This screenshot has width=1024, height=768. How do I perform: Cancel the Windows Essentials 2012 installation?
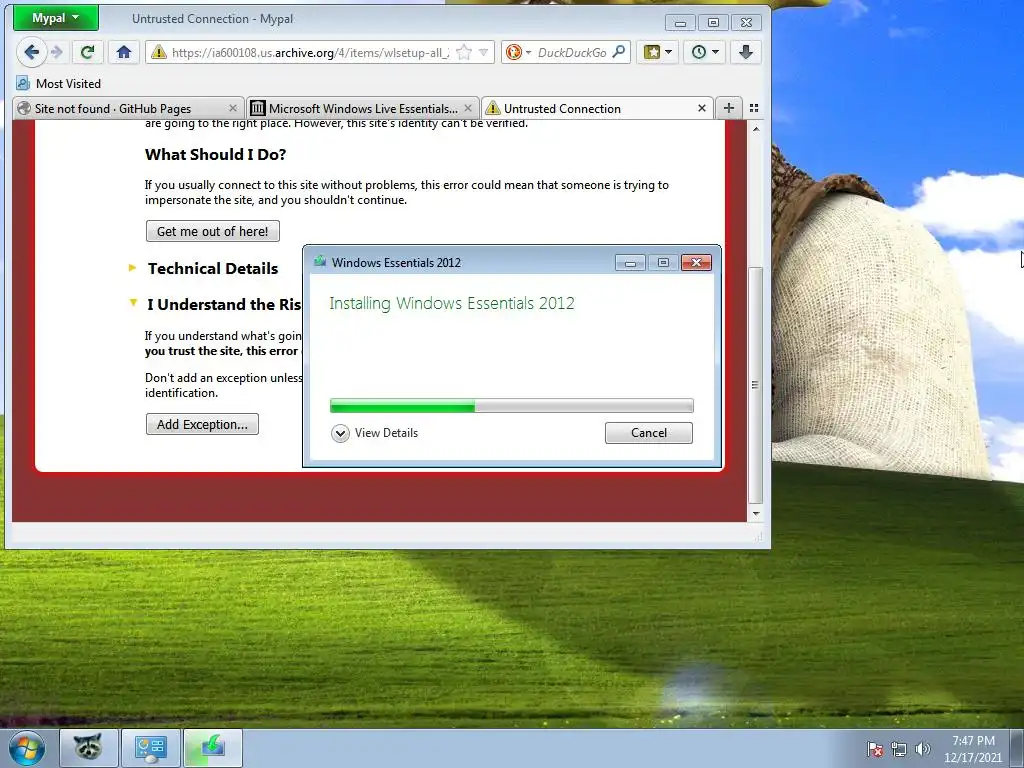click(x=648, y=433)
